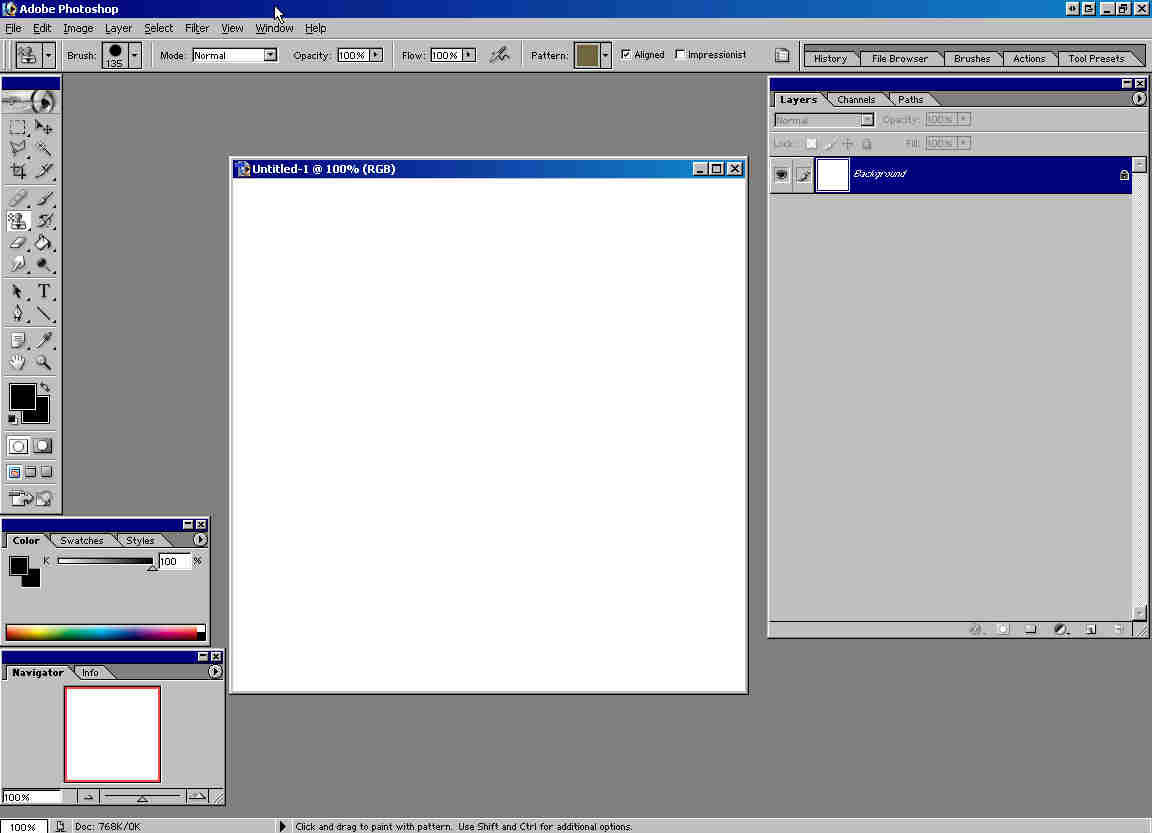
Task: Select the Crop tool
Action: [18, 171]
